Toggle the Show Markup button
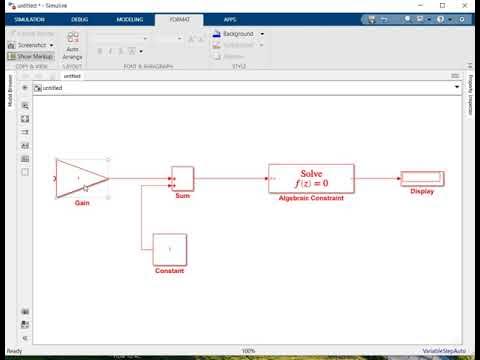This screenshot has height=360, width=480. point(31,57)
